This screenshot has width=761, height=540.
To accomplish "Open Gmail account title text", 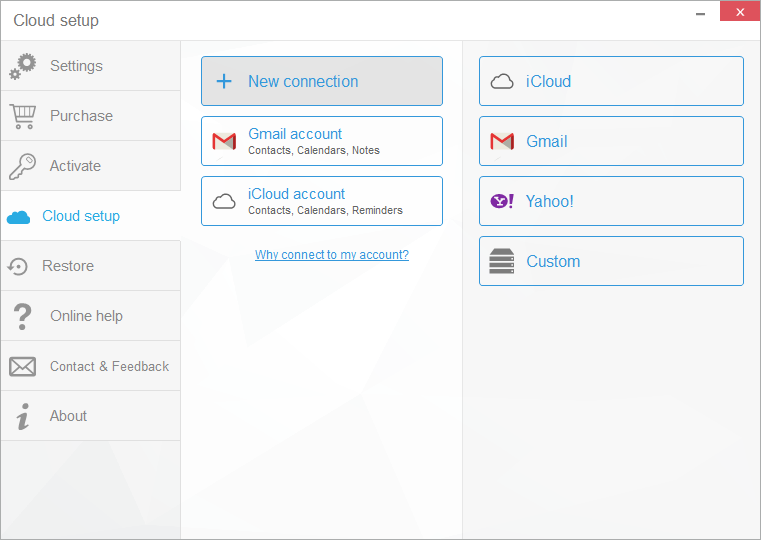I will (295, 134).
